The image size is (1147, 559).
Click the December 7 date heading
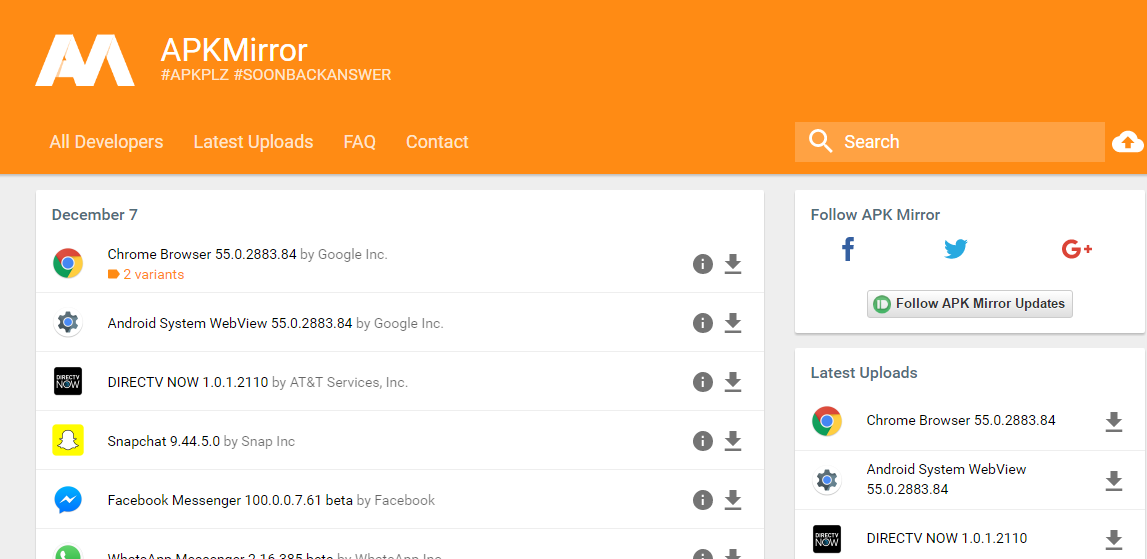pyautogui.click(x=94, y=214)
